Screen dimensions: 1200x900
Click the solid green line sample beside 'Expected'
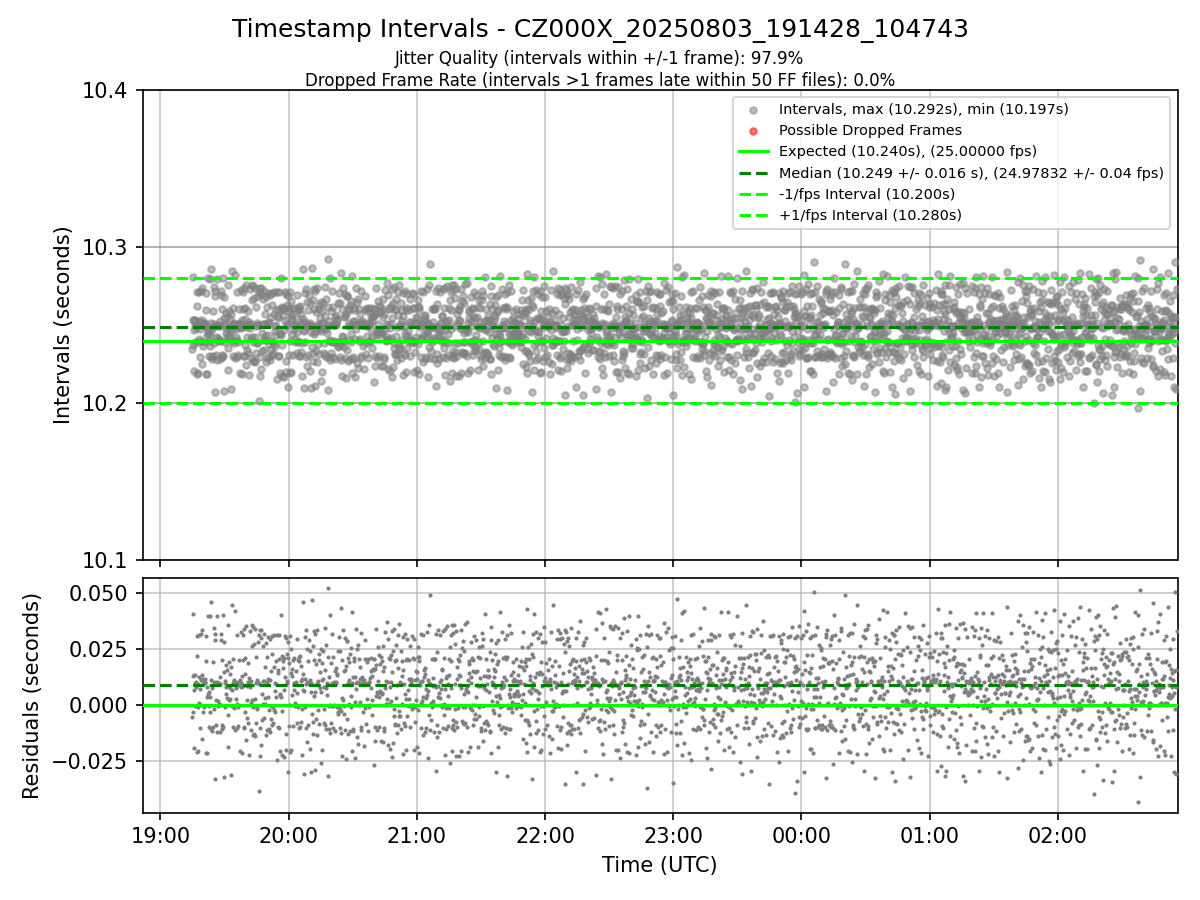pos(754,152)
